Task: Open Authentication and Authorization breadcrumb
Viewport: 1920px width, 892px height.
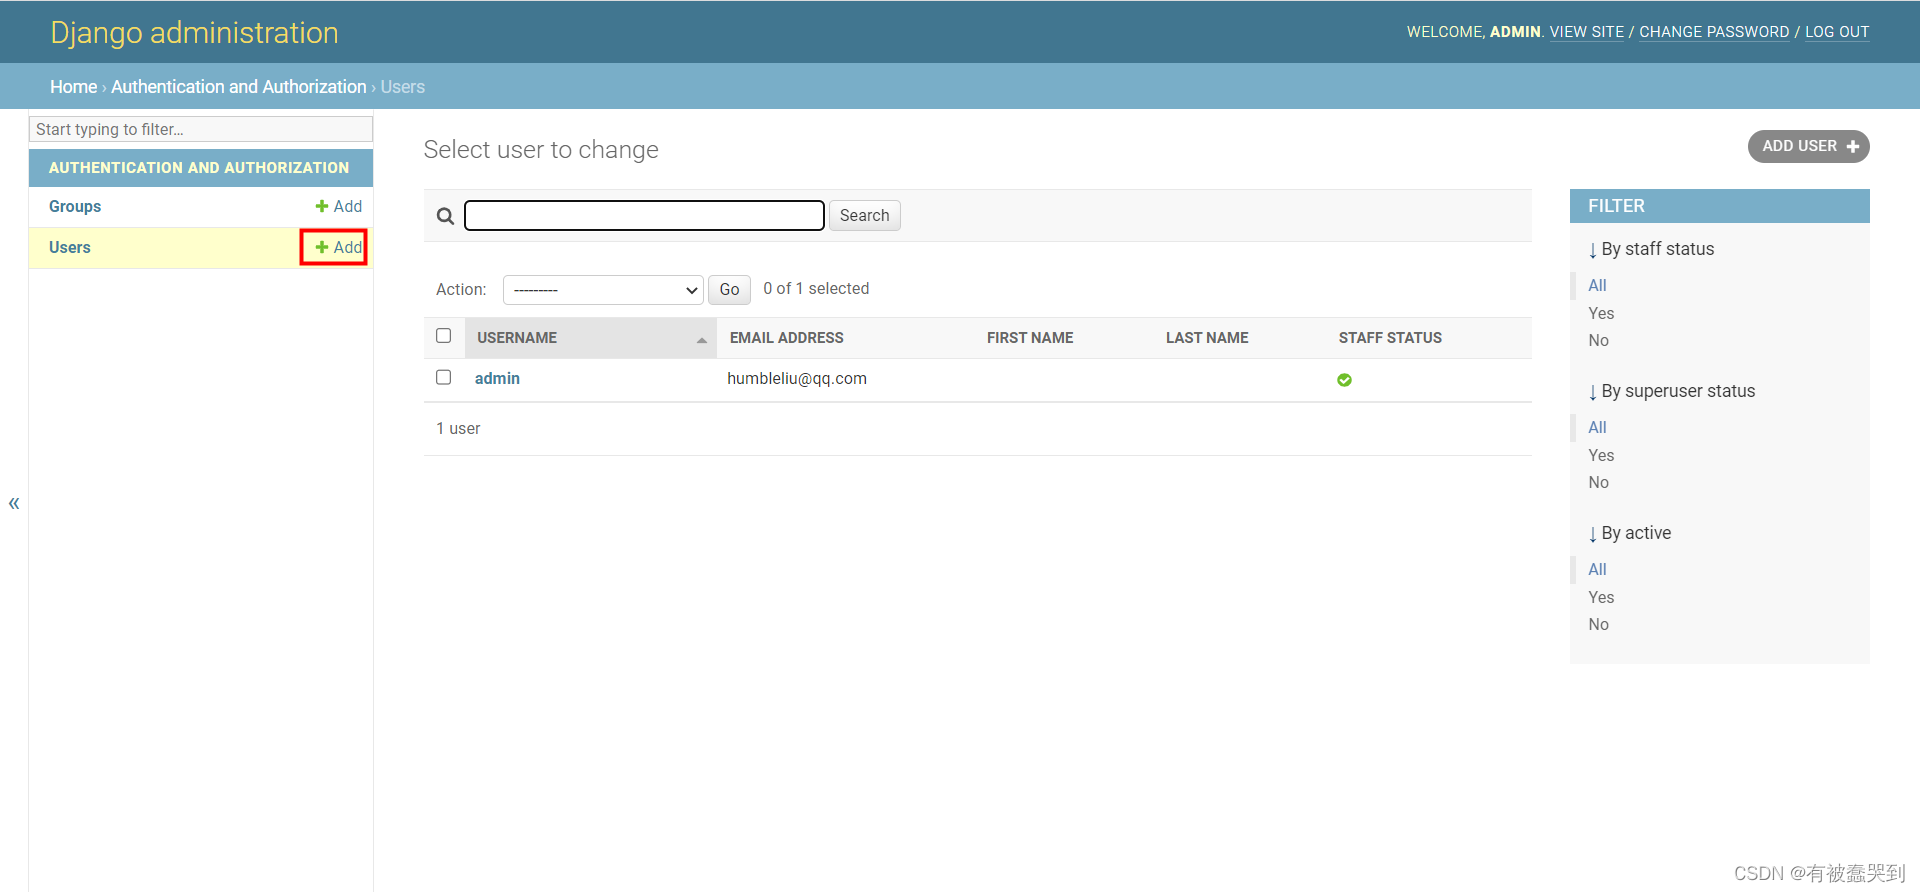Action: pyautogui.click(x=239, y=87)
